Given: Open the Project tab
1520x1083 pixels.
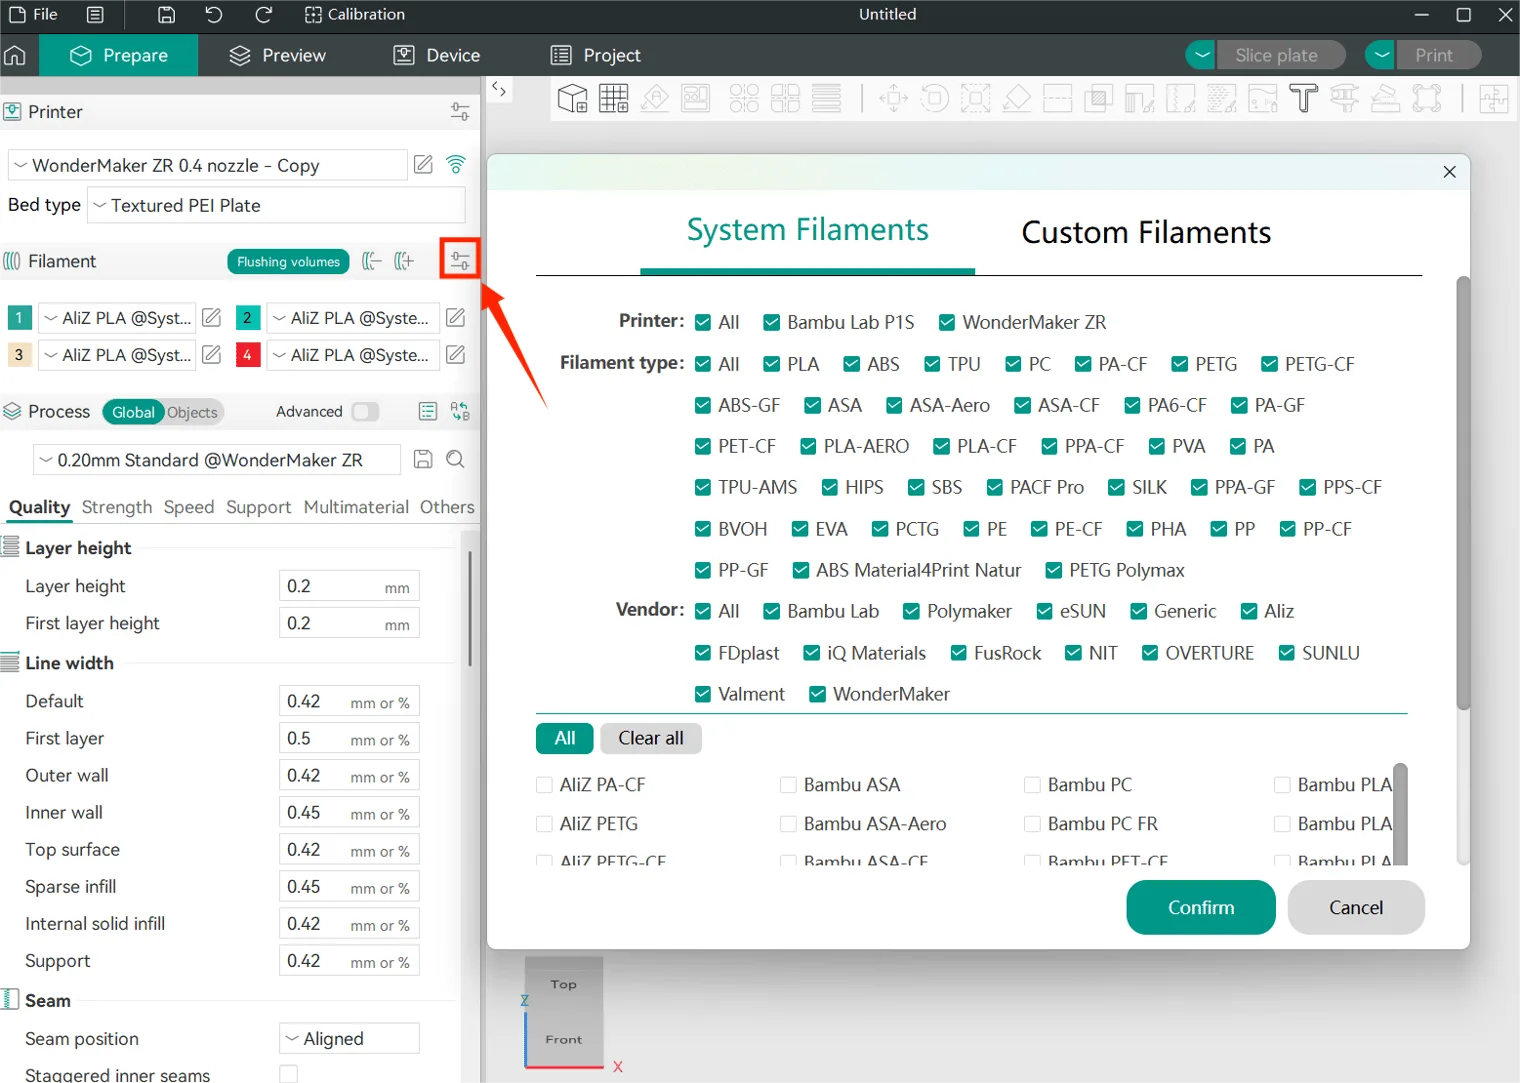Looking at the screenshot, I should [596, 55].
